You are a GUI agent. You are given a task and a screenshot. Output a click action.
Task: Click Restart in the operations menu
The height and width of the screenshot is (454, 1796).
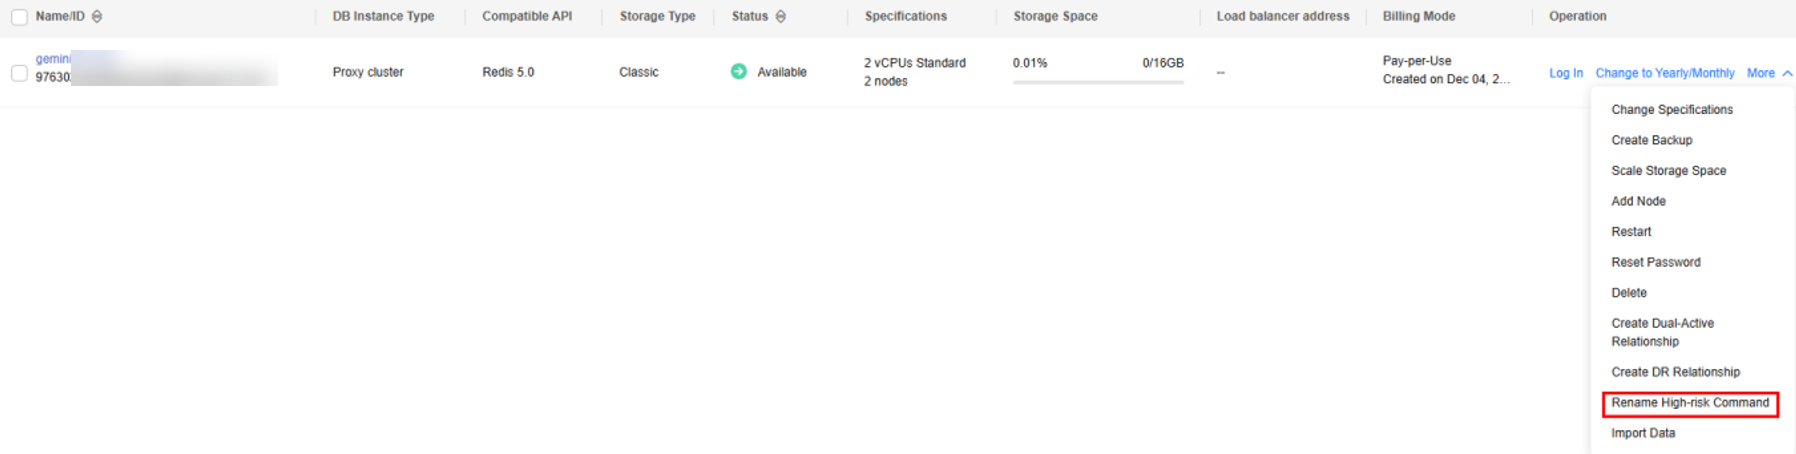click(1632, 232)
